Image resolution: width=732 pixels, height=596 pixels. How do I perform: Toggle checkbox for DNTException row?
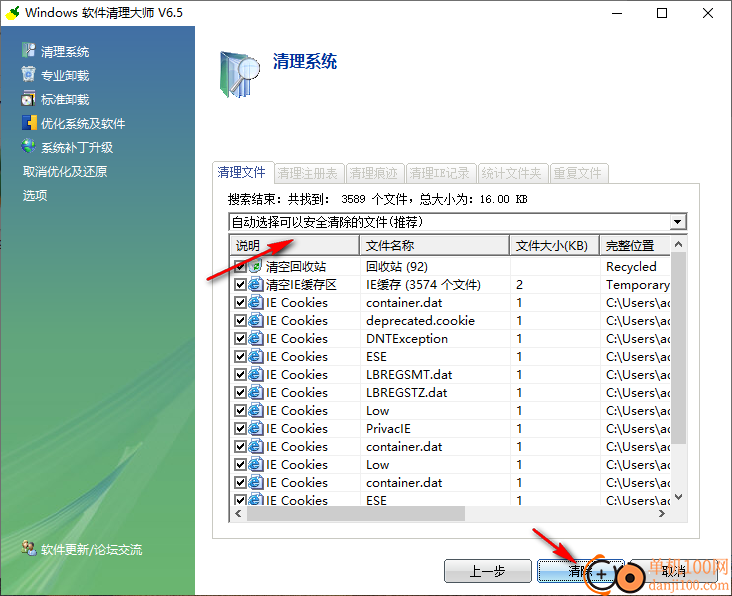tap(240, 338)
